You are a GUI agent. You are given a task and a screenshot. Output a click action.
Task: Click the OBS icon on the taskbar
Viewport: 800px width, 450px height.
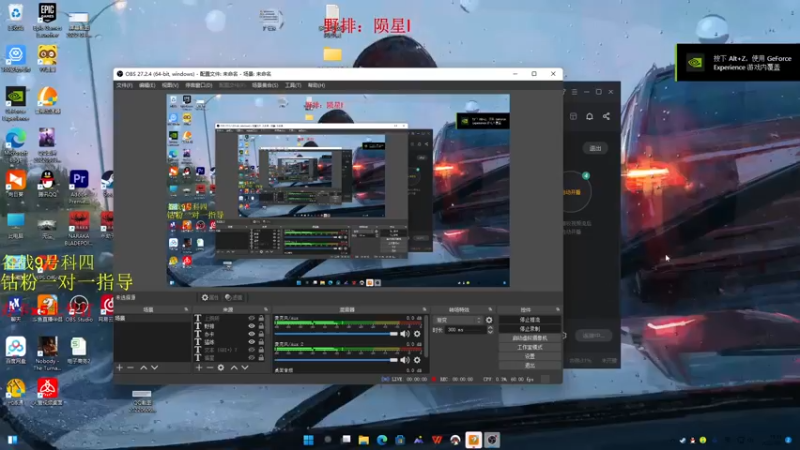point(492,440)
